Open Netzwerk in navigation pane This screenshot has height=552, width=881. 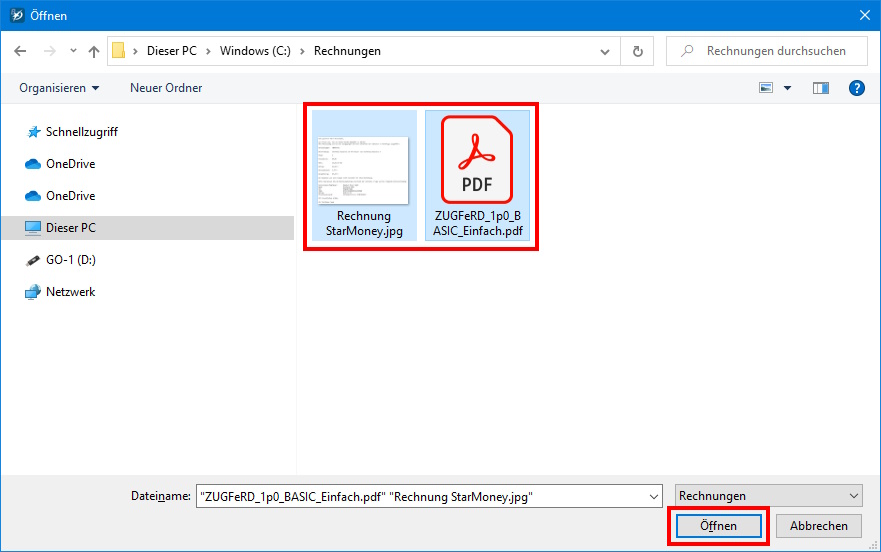[70, 292]
